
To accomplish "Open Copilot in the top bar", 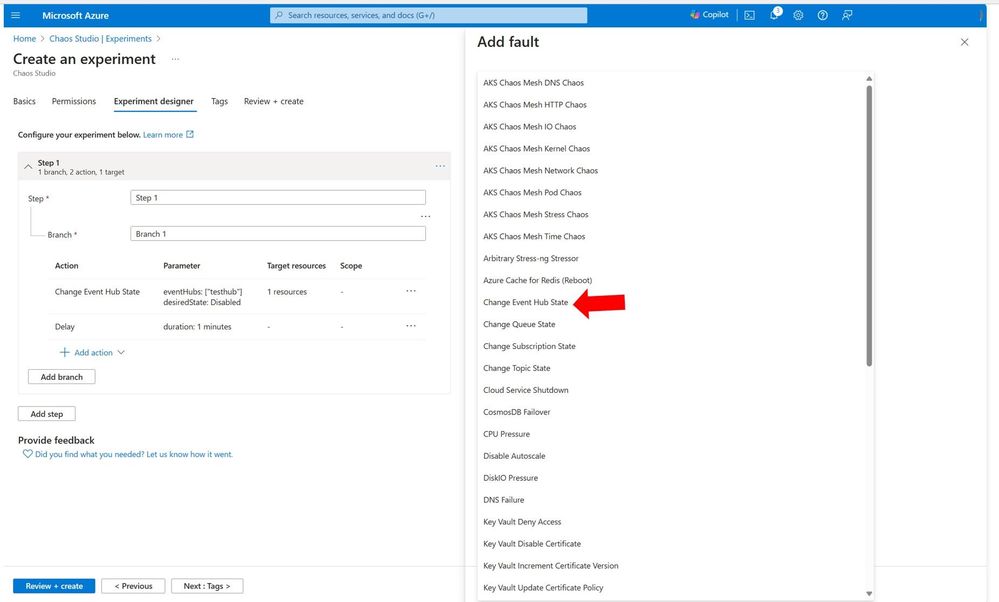I will [x=709, y=15].
